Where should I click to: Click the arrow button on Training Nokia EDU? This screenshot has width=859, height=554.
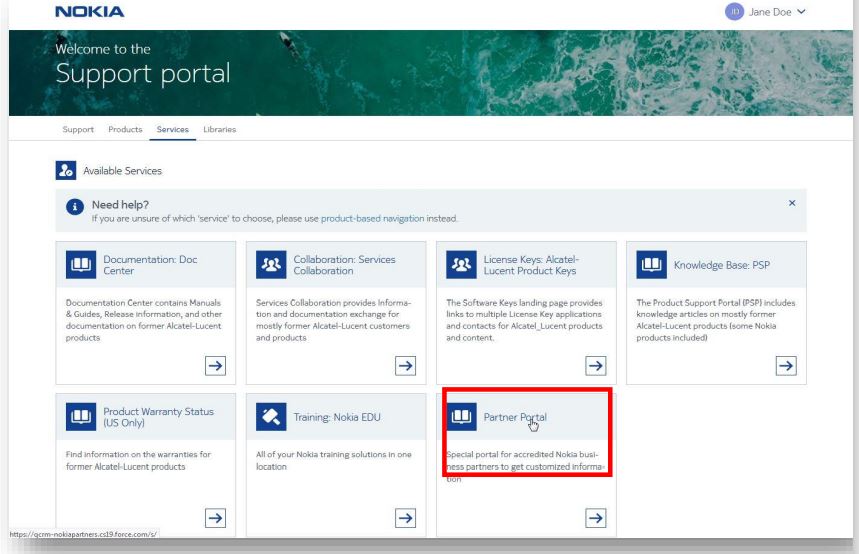tap(405, 517)
